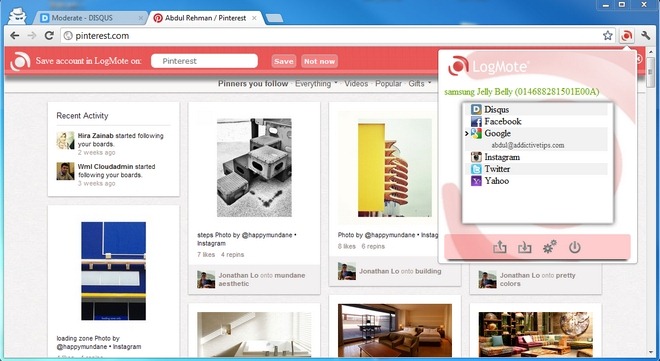
Task: Reload the Pinterest page
Action: point(49,36)
